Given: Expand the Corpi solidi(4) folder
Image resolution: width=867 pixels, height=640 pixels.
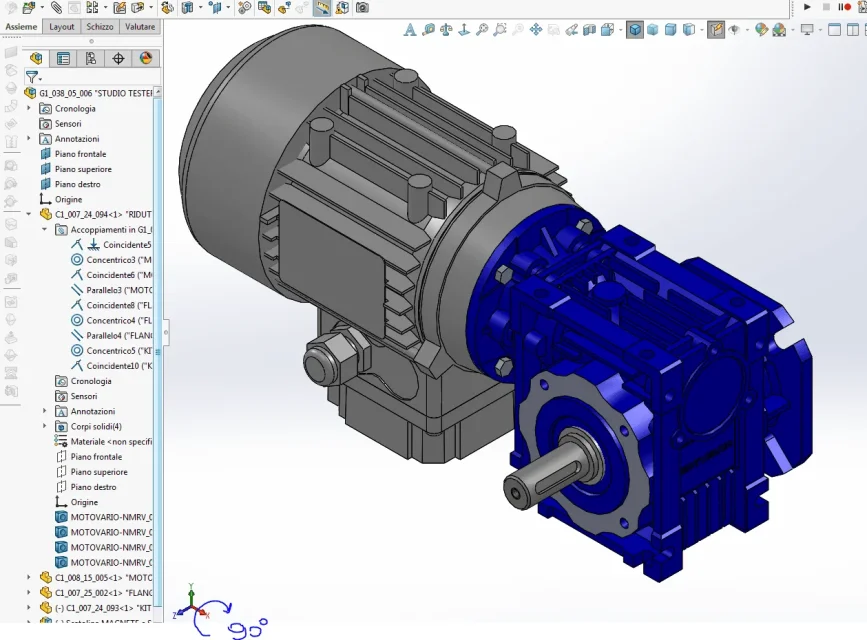Looking at the screenshot, I should (x=45, y=426).
